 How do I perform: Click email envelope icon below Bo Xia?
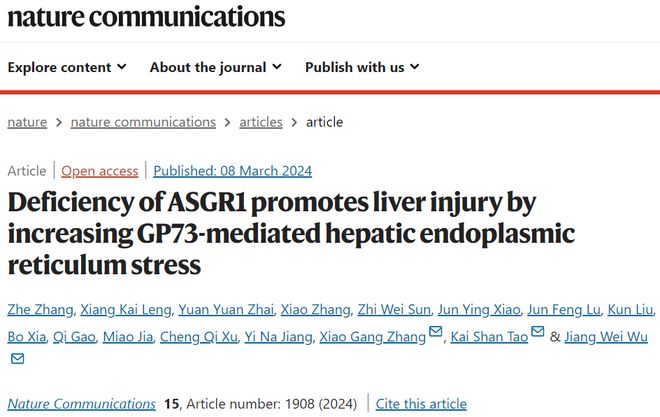(17, 359)
